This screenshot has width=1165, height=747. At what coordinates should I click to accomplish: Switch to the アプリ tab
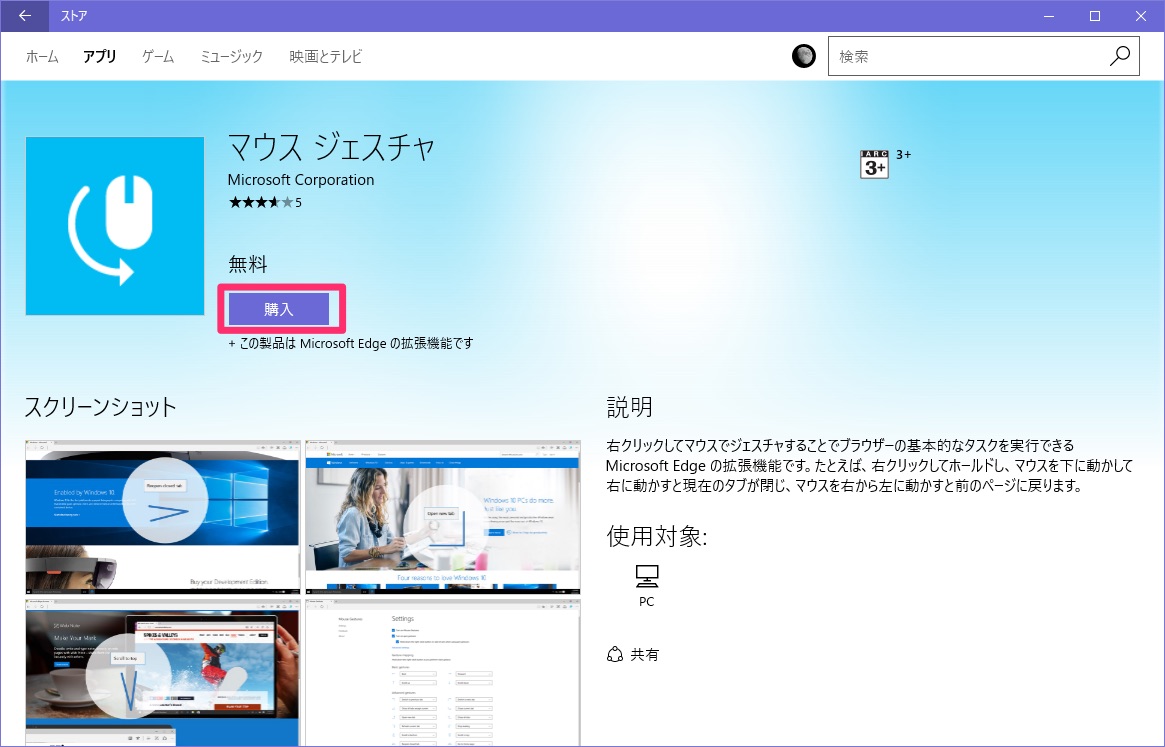coord(100,56)
